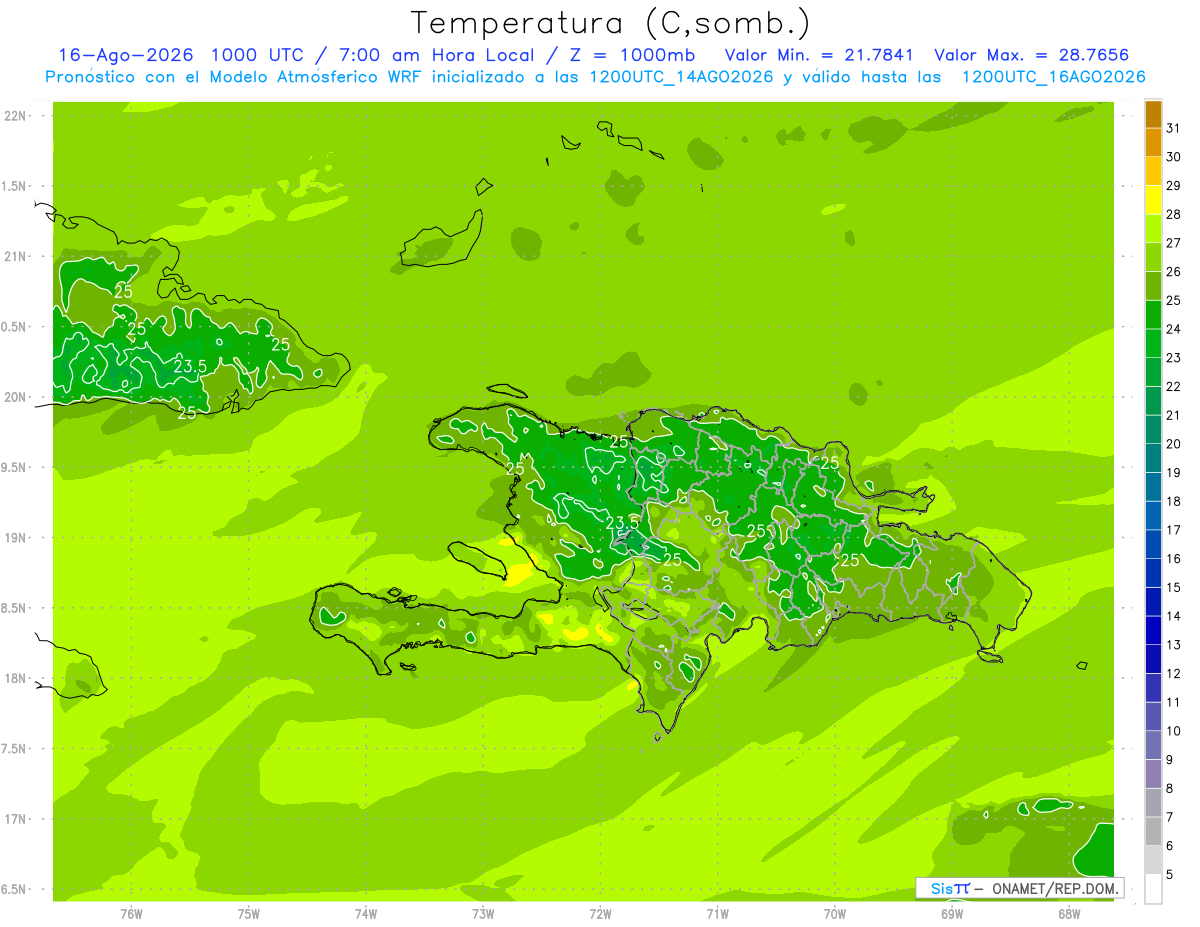Click the "76W" longitude label

coord(131,914)
